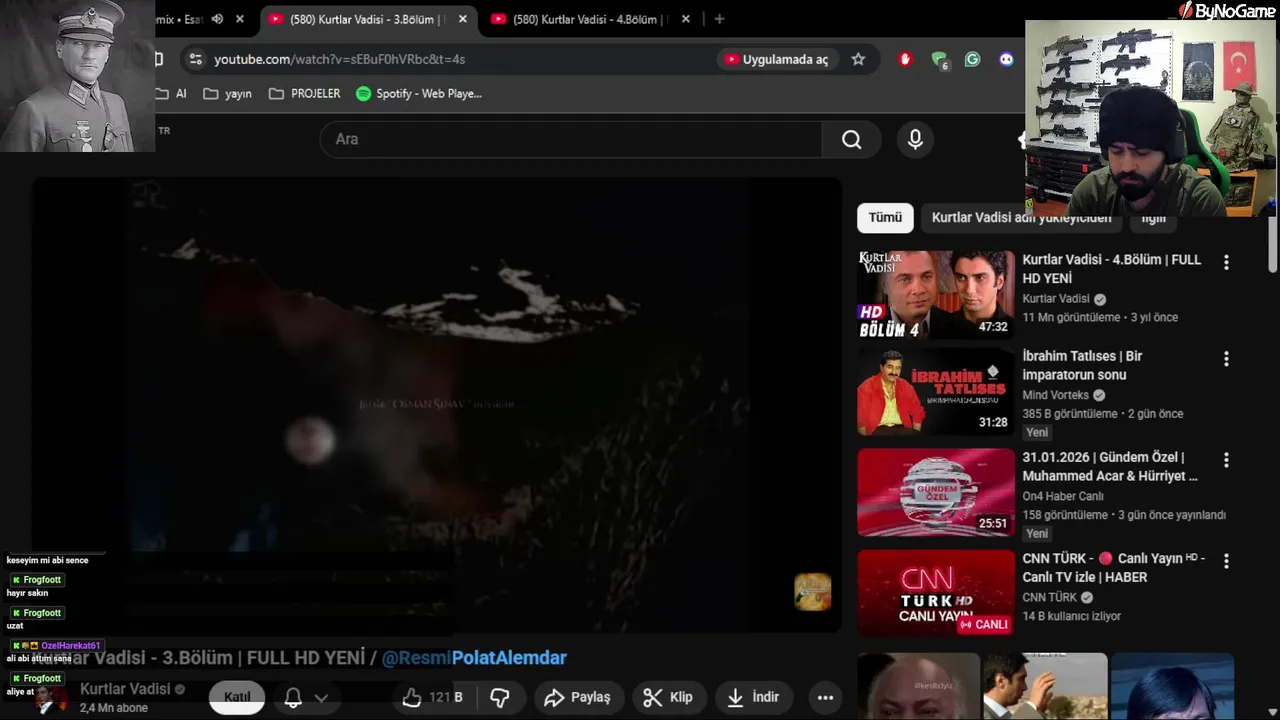Open options menu for Gündem Özel video
Image resolution: width=1280 pixels, height=720 pixels.
[1226, 460]
